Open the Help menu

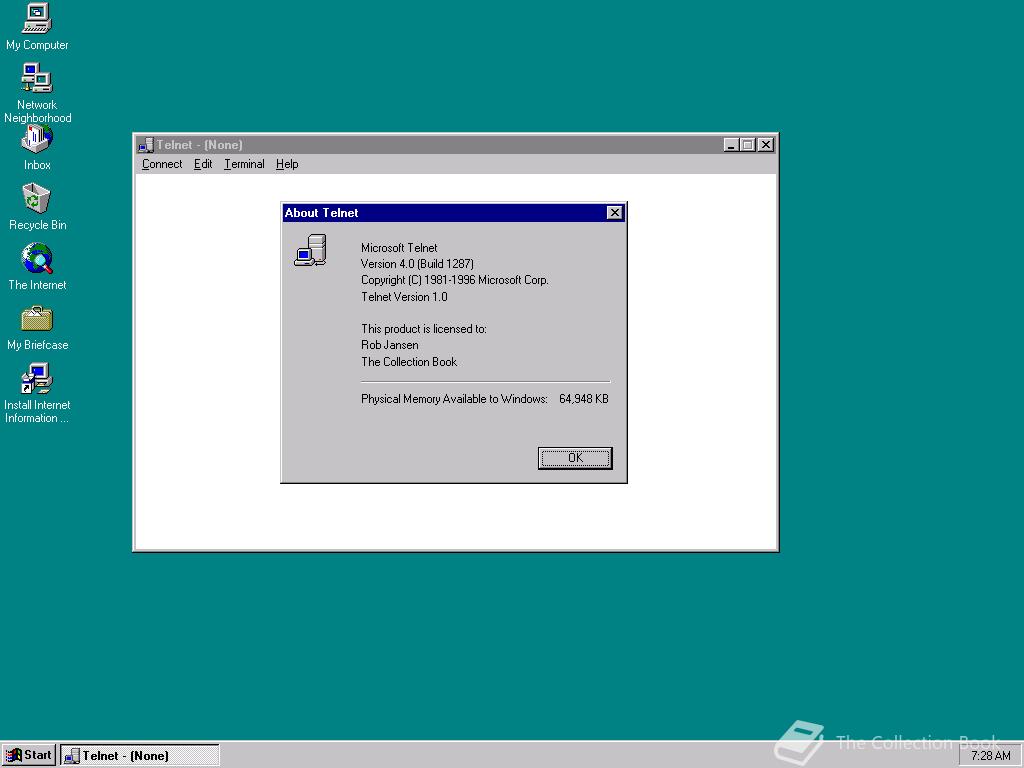(x=287, y=164)
